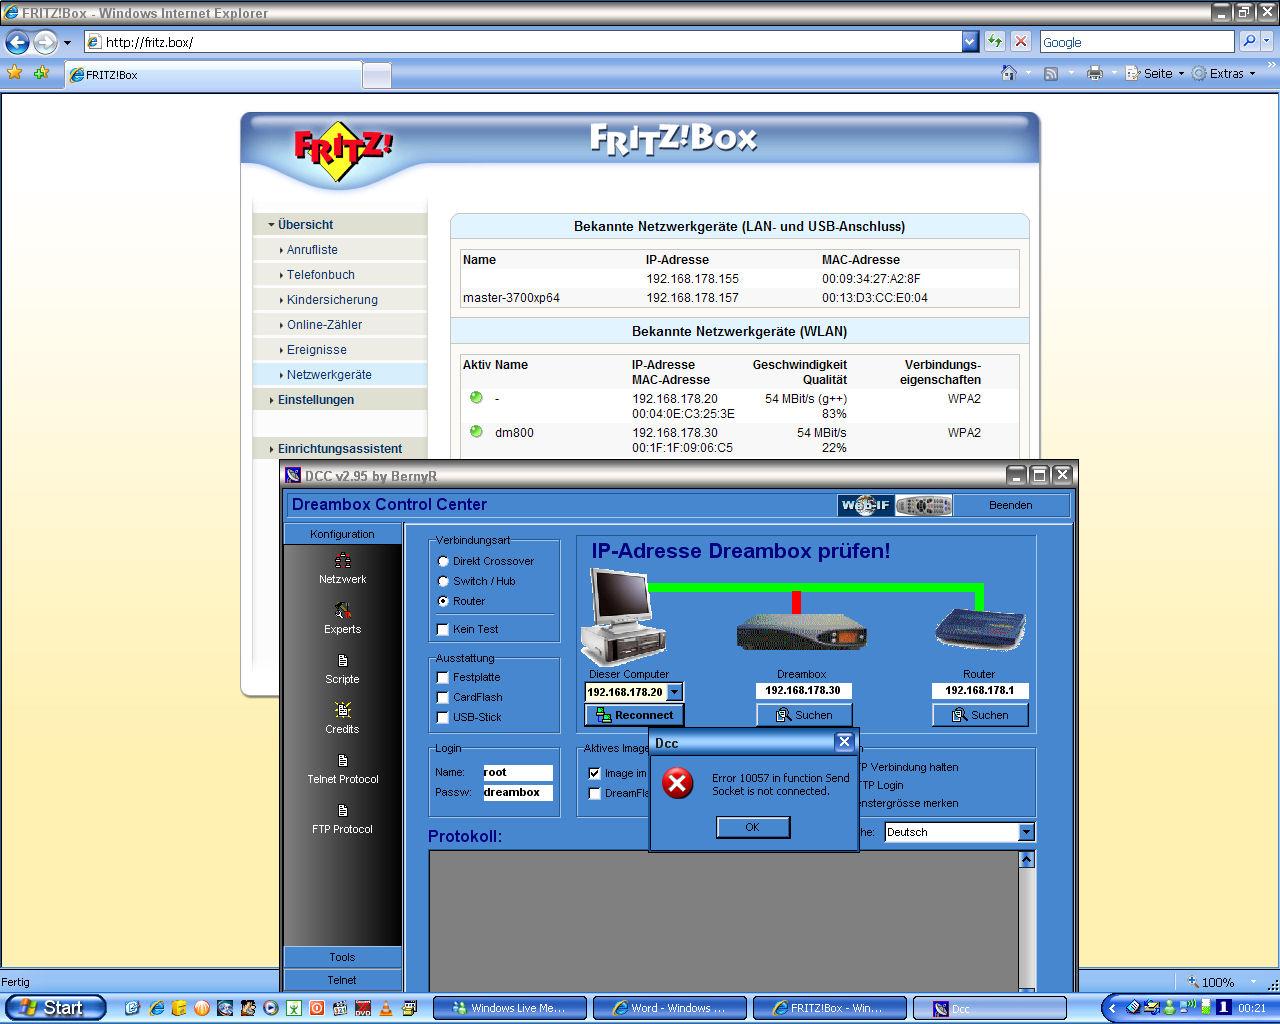
Task: Switch to the Tools tab in DCC
Action: click(342, 957)
